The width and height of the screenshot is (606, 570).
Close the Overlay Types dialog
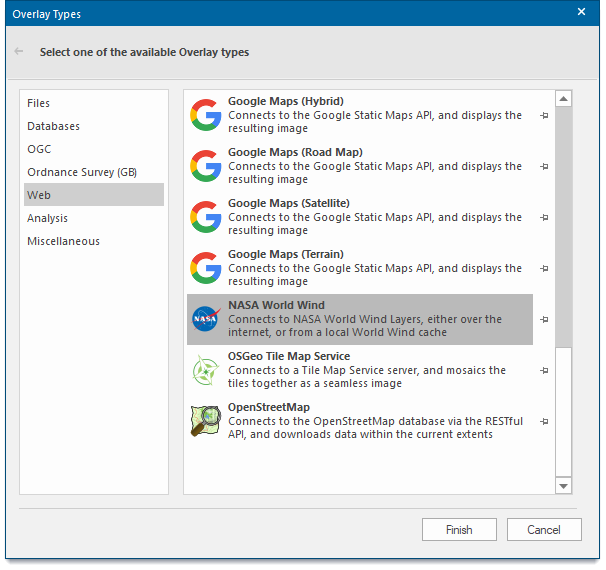(581, 12)
